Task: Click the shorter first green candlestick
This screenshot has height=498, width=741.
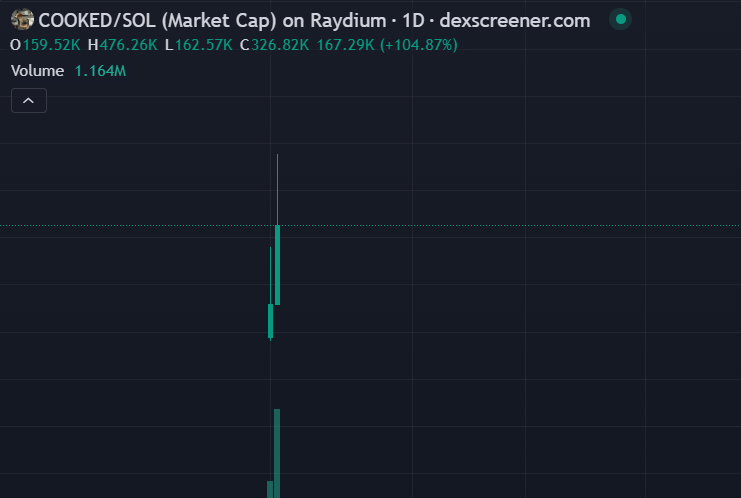Action: coord(270,321)
